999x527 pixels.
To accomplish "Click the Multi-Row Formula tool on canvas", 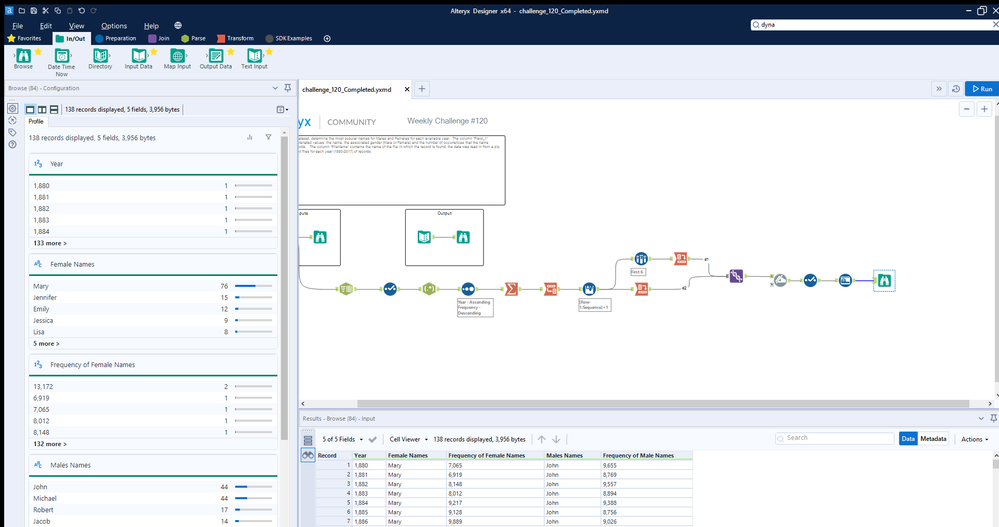I will (x=589, y=289).
